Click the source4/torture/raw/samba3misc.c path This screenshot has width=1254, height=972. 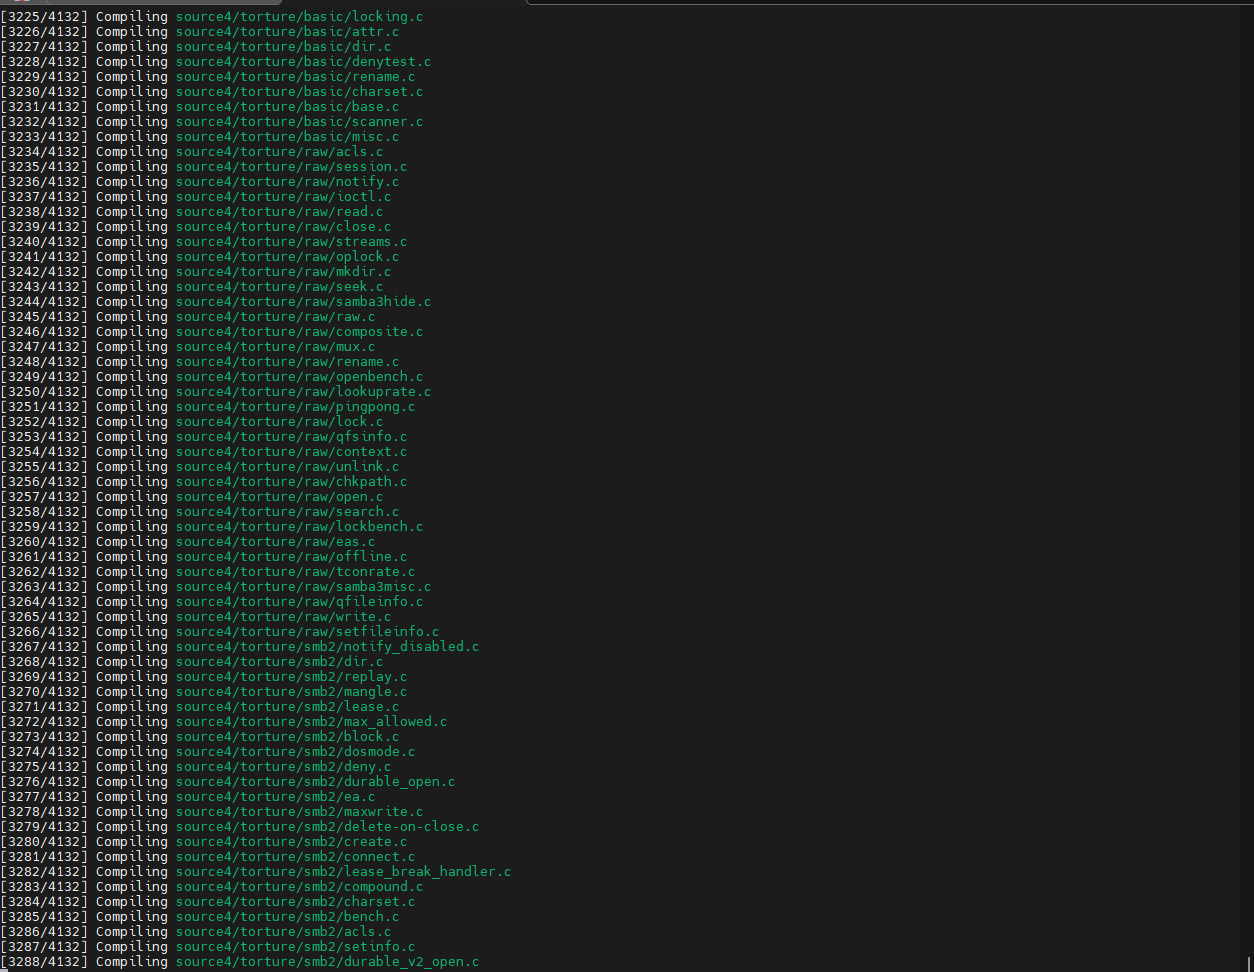point(303,587)
